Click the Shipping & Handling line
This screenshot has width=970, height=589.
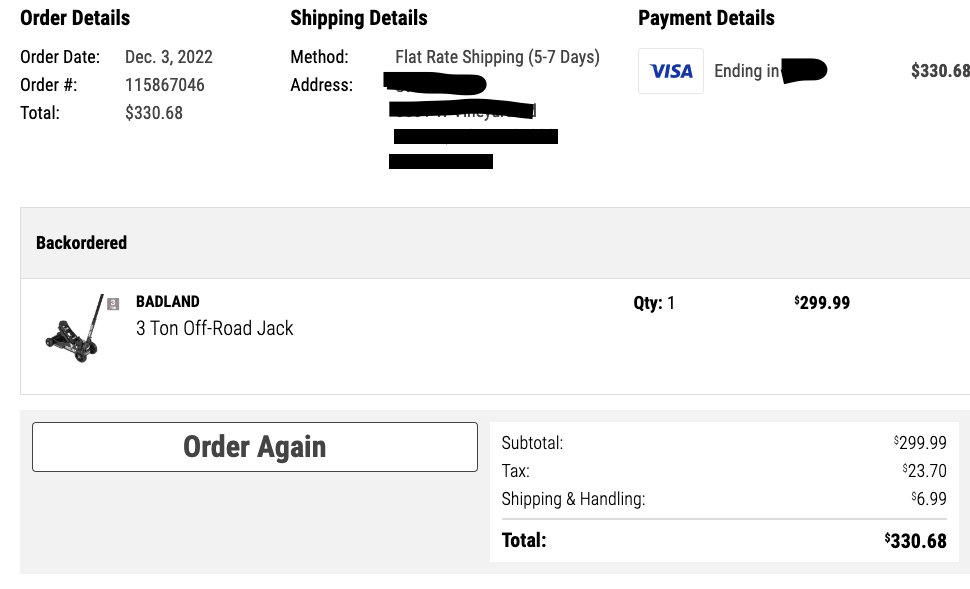pos(724,499)
